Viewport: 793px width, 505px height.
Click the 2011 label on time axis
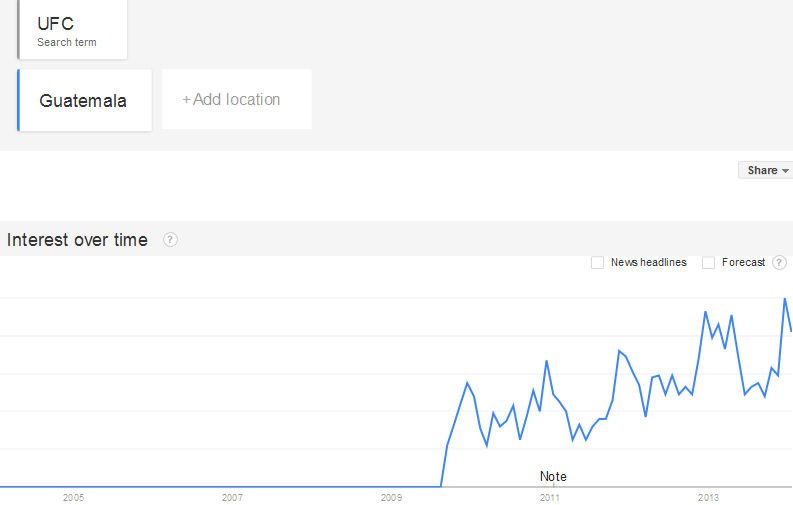coord(550,497)
